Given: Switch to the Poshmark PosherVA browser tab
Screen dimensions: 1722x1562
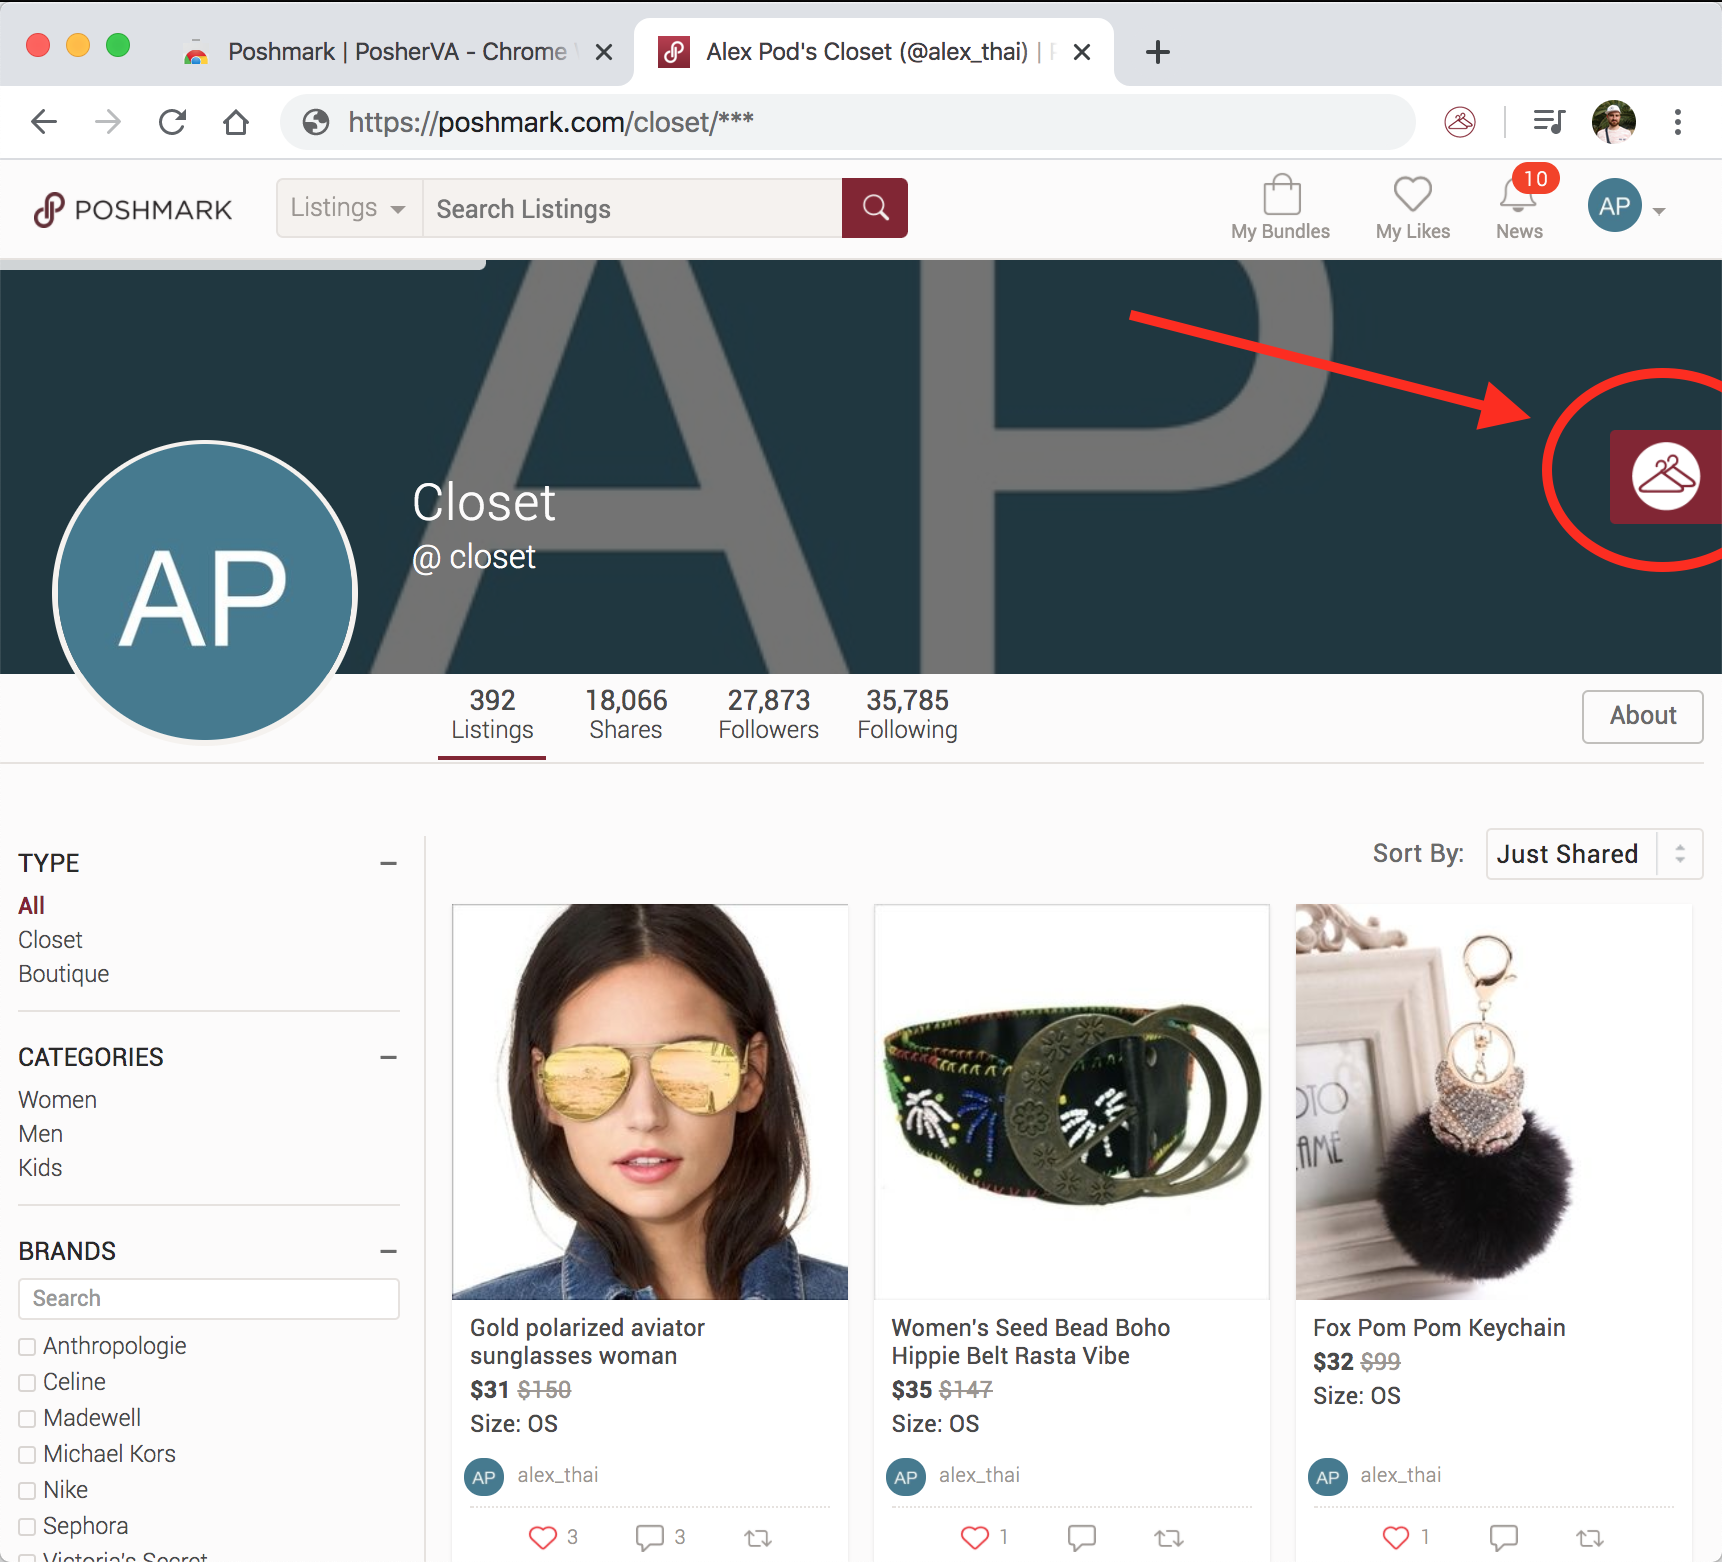Looking at the screenshot, I should (396, 52).
